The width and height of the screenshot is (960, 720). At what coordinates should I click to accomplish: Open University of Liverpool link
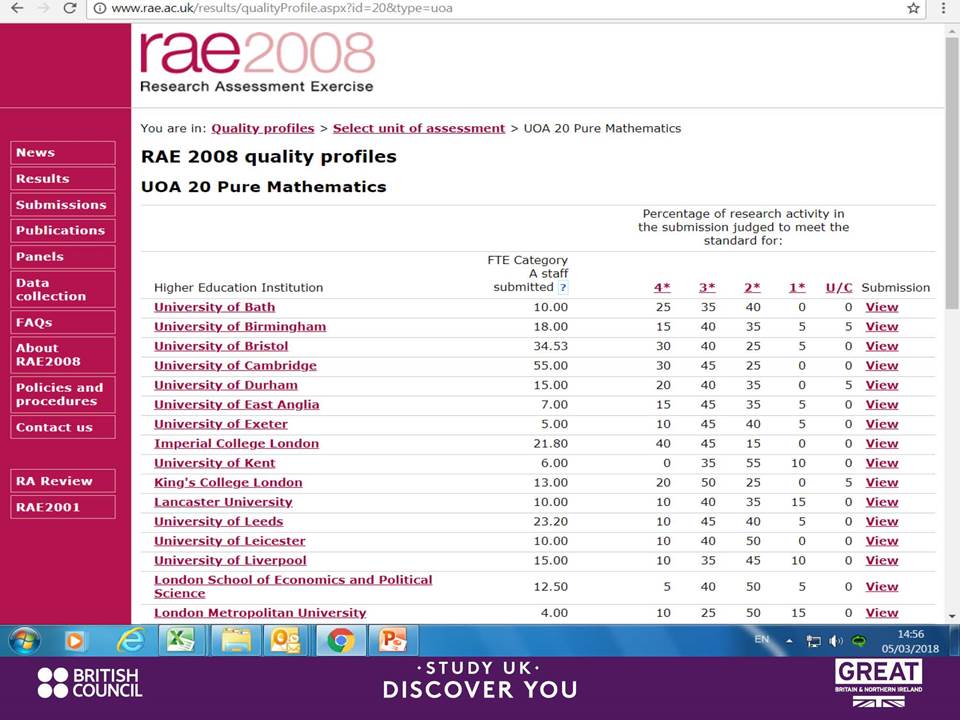pyautogui.click(x=230, y=561)
